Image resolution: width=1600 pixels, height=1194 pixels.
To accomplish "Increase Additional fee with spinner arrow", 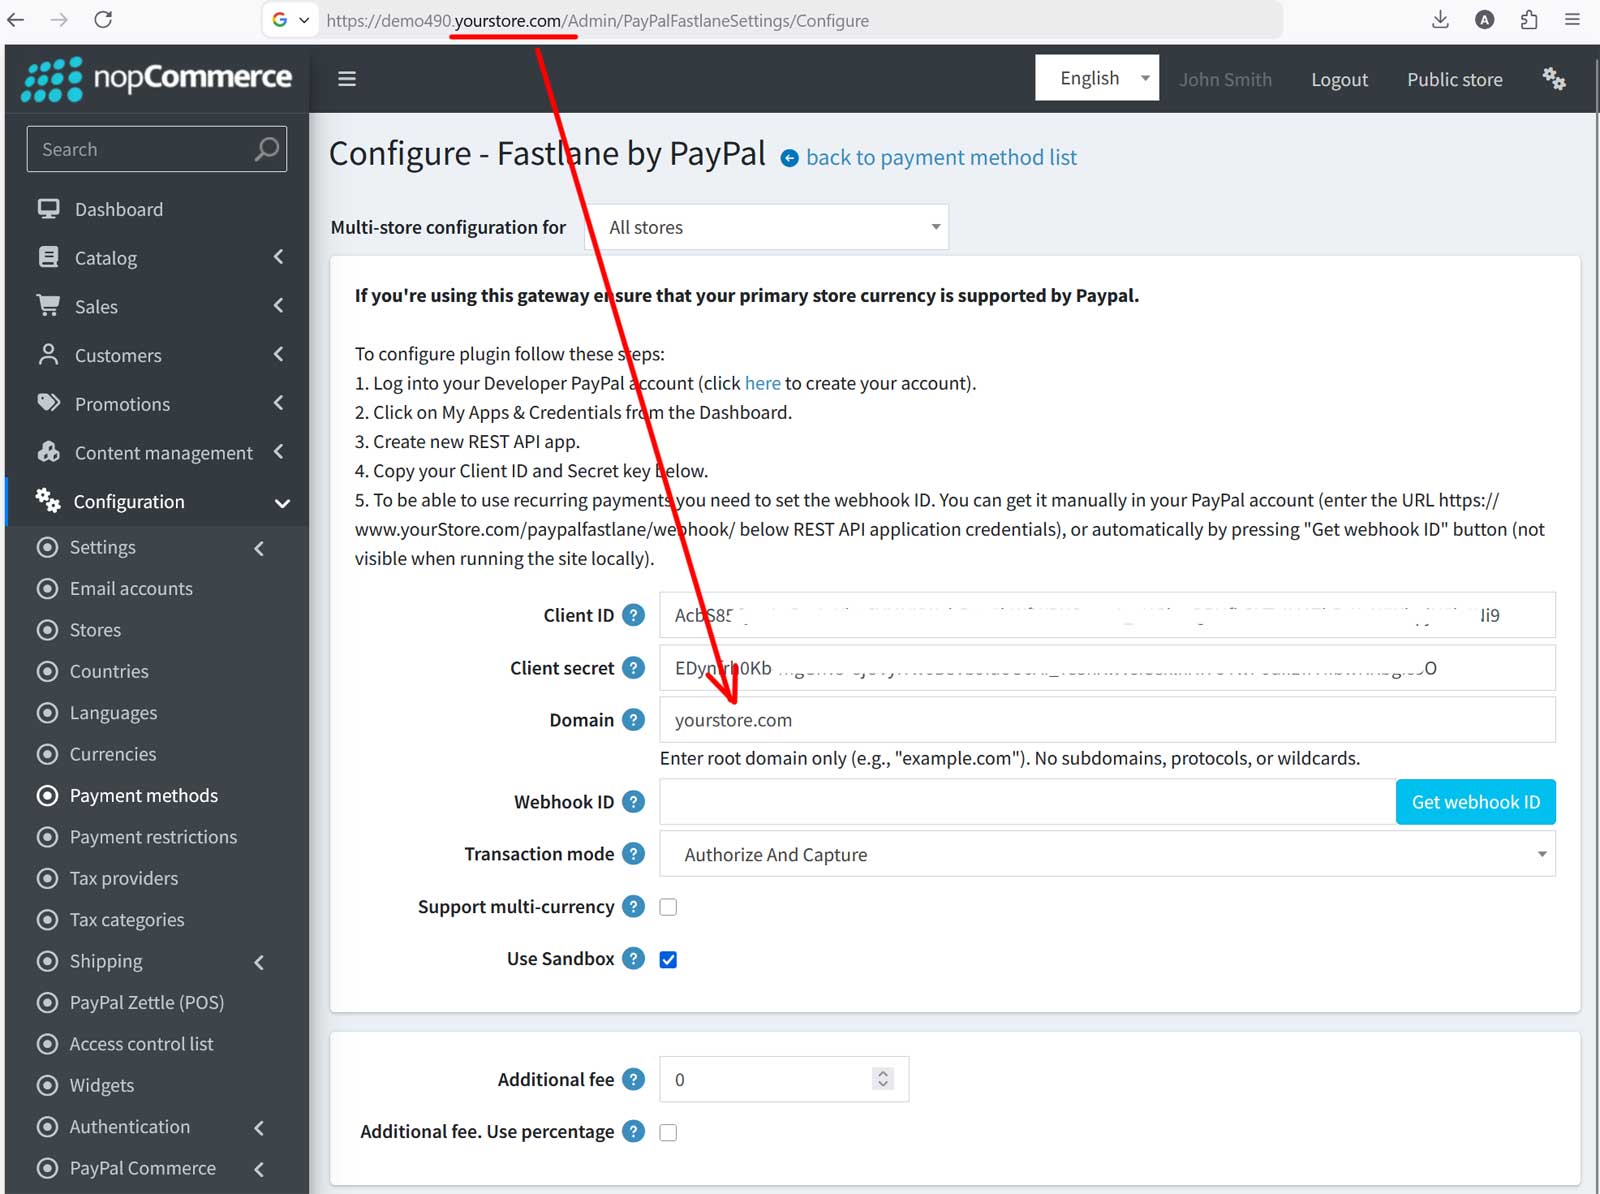I will 882,1073.
